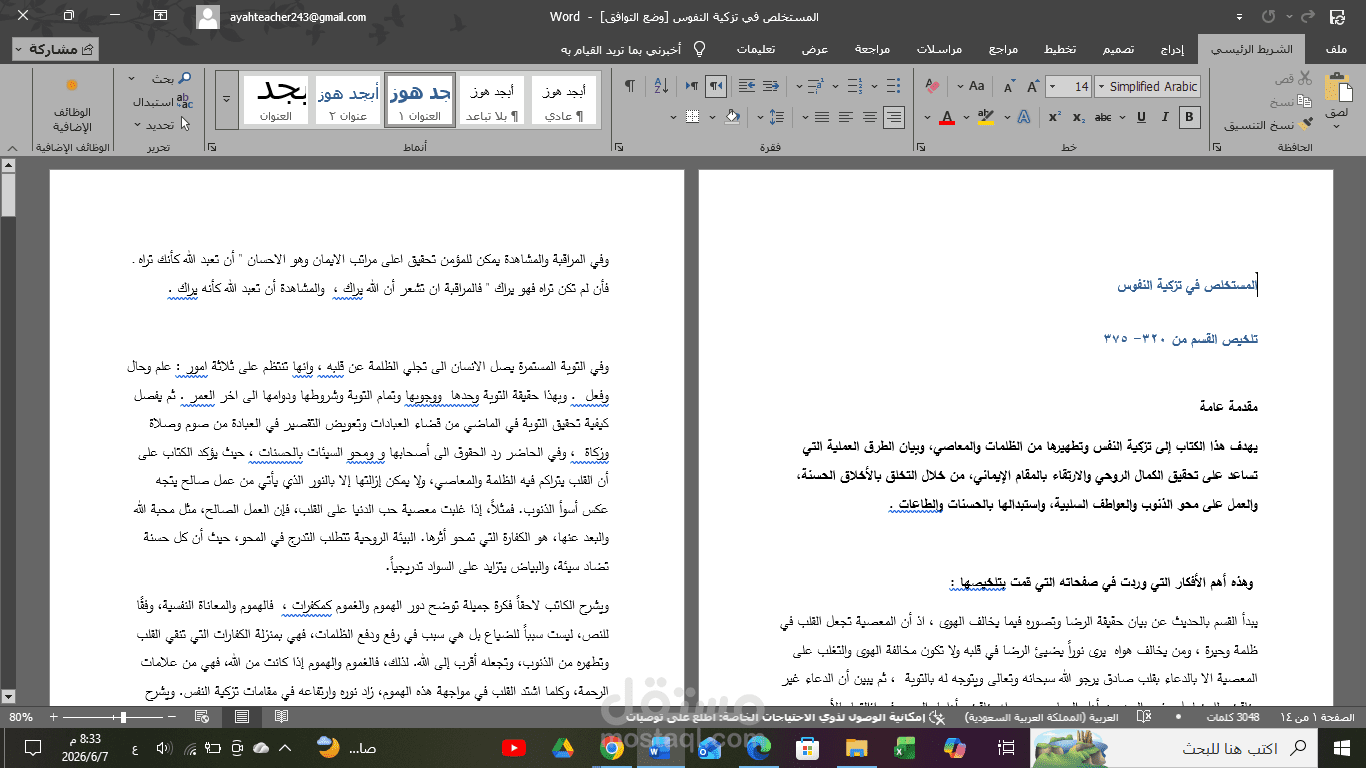Clear all formatting with the eraser icon
Image resolution: width=1366 pixels, height=768 pixels.
click(x=932, y=87)
